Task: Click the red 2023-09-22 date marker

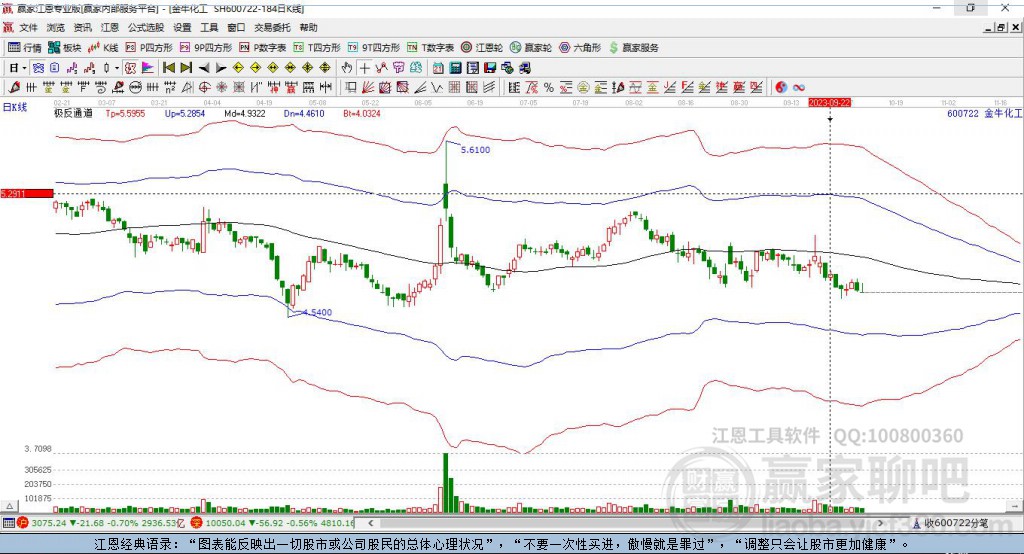Action: click(829, 103)
